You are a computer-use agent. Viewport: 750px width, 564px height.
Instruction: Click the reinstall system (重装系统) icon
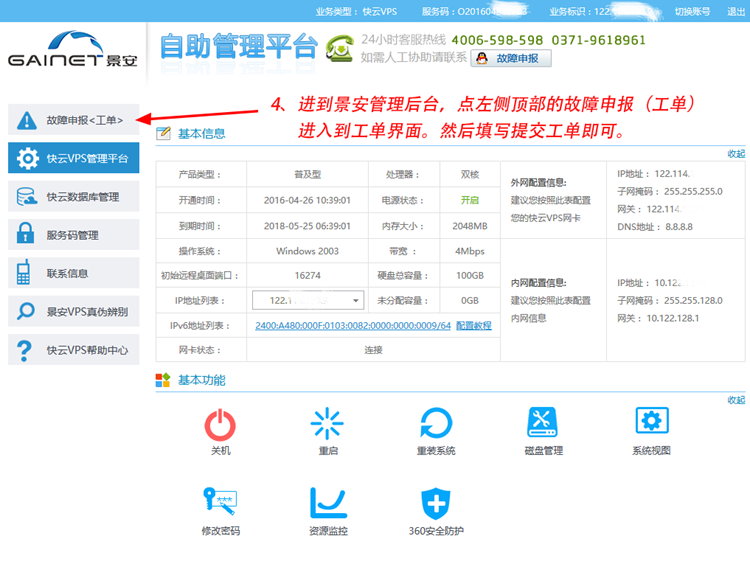[x=436, y=423]
